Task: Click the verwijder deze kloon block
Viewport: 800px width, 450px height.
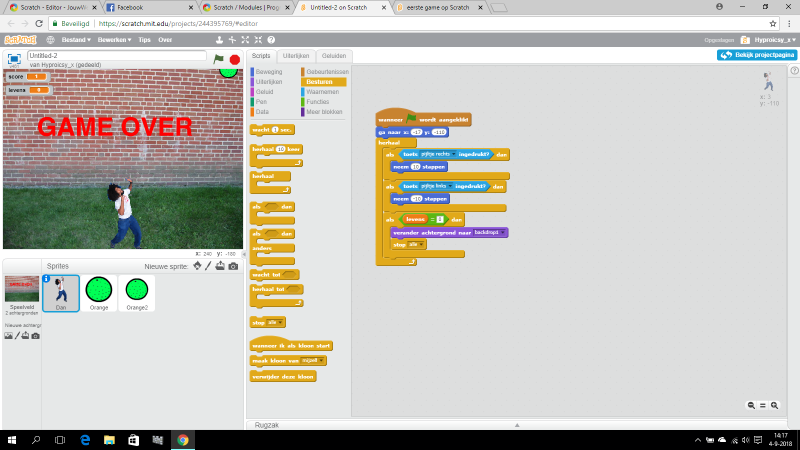Action: pyautogui.click(x=283, y=377)
